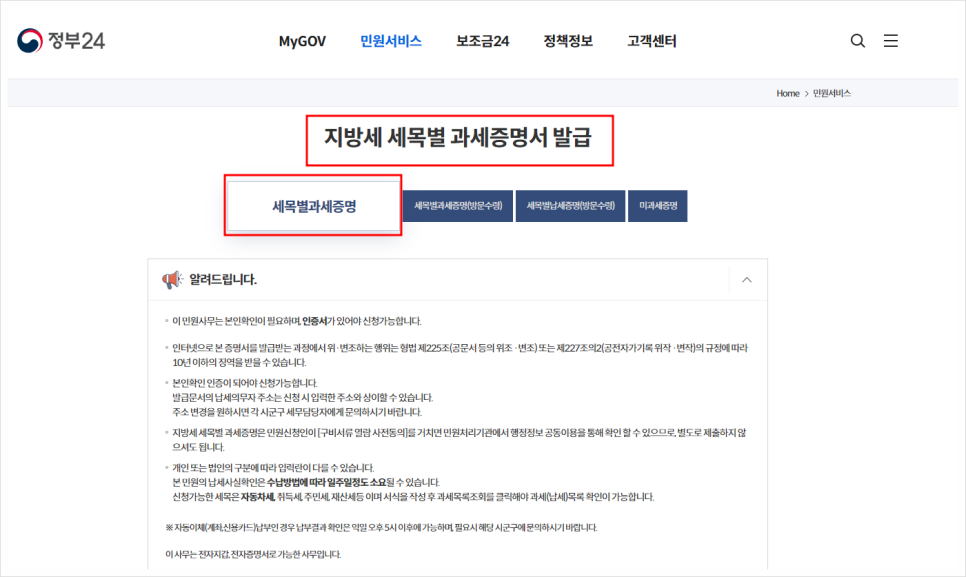Click the Home breadcrumb link

point(787,93)
